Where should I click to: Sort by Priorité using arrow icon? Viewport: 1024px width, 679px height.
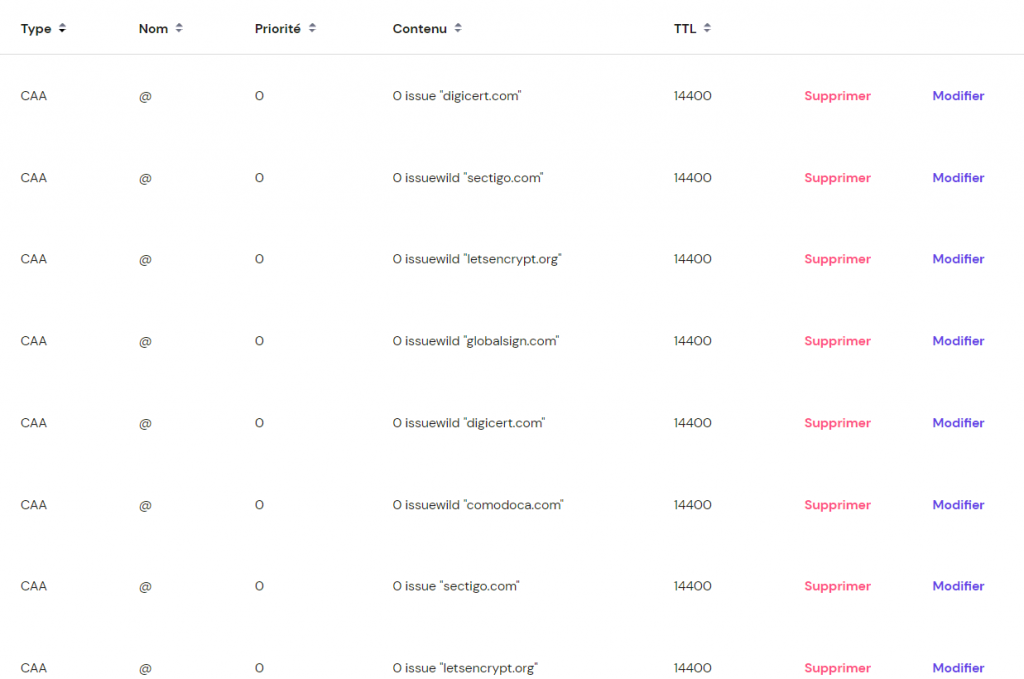coord(312,29)
